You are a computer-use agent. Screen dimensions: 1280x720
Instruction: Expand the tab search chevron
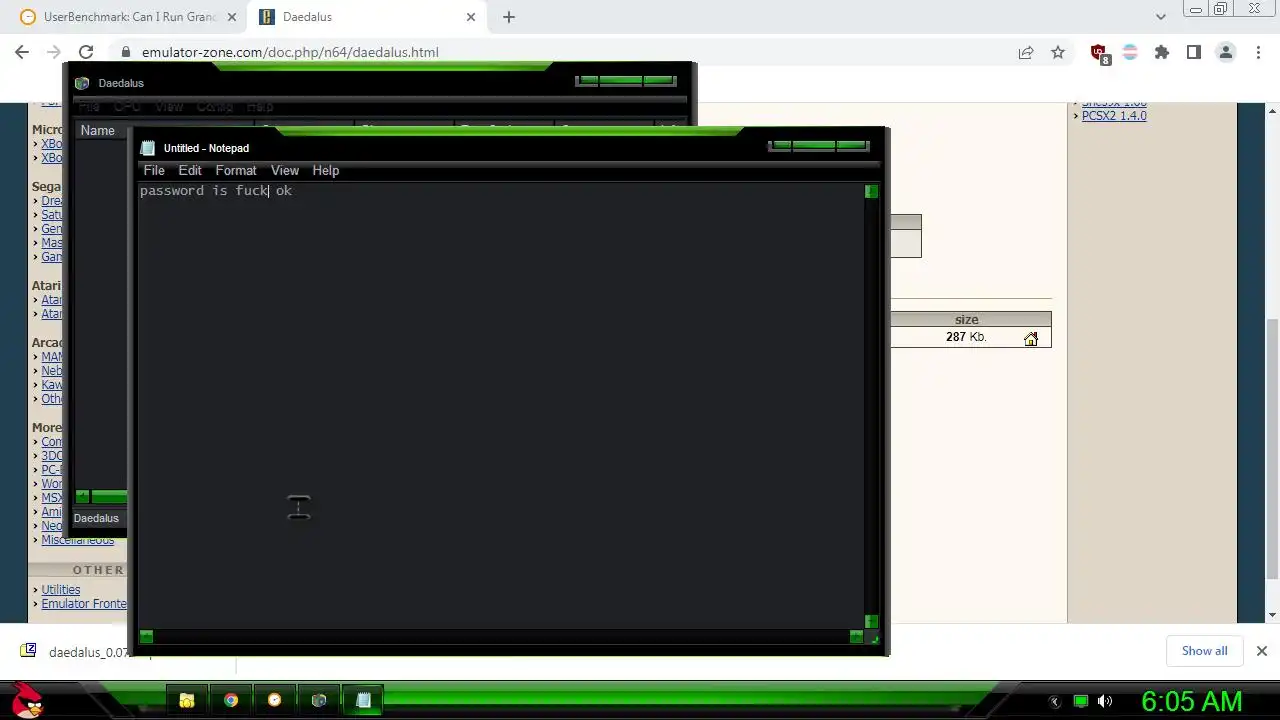point(1161,17)
